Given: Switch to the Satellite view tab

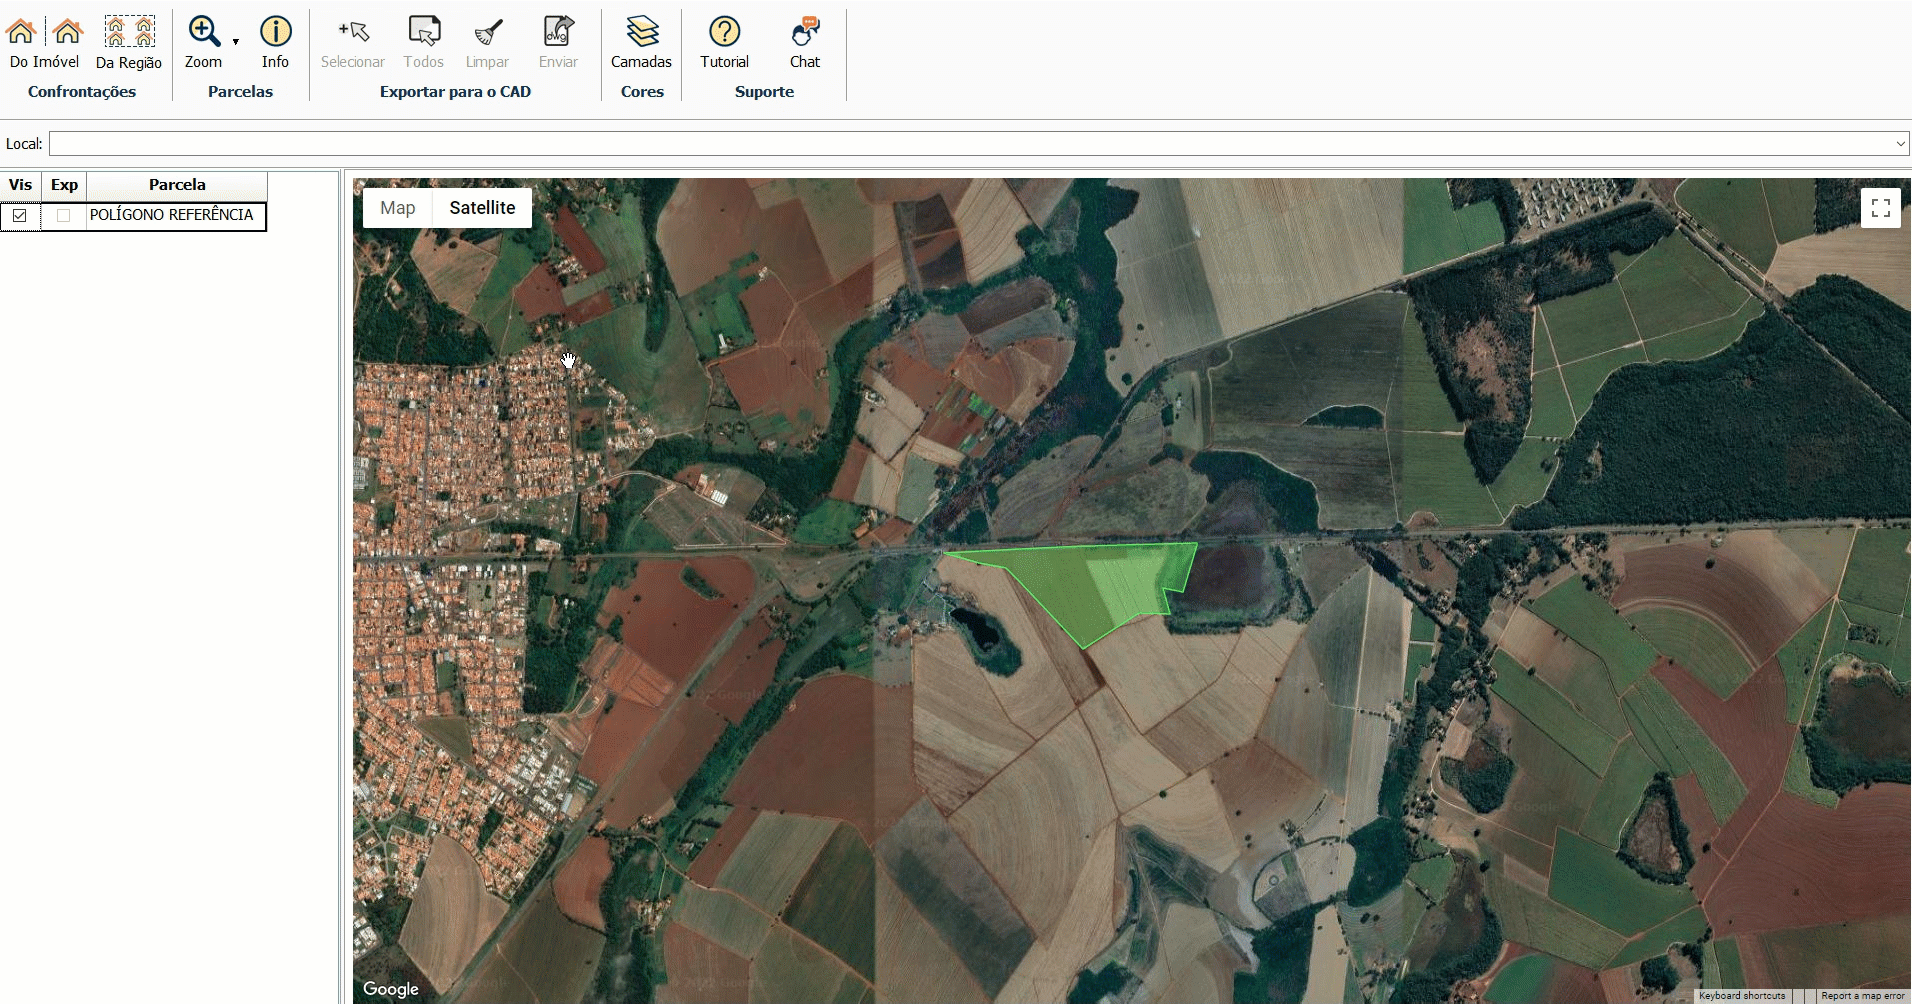Looking at the screenshot, I should pos(482,208).
